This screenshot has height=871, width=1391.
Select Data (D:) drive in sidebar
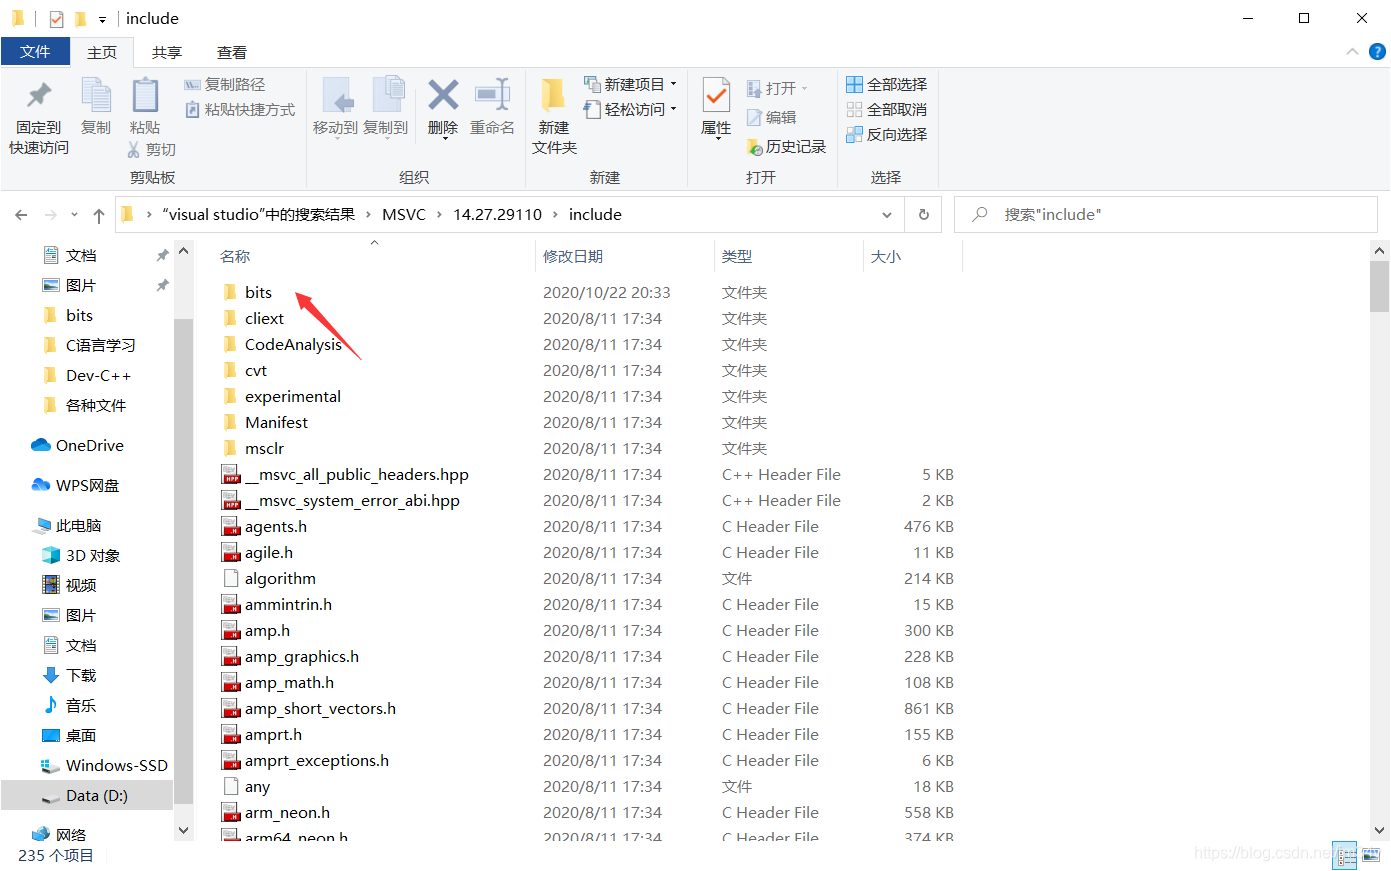(x=87, y=796)
